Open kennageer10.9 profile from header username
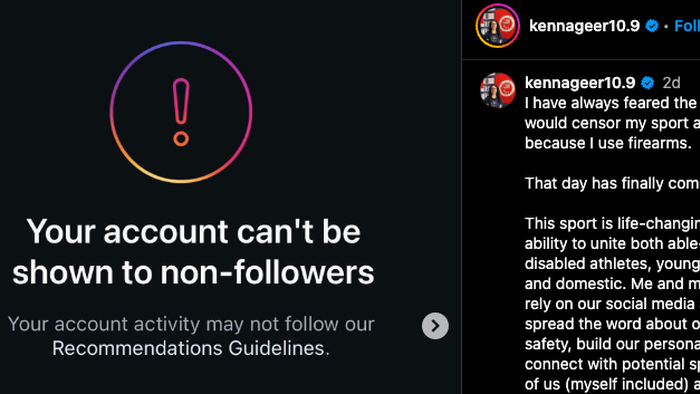 tap(584, 26)
